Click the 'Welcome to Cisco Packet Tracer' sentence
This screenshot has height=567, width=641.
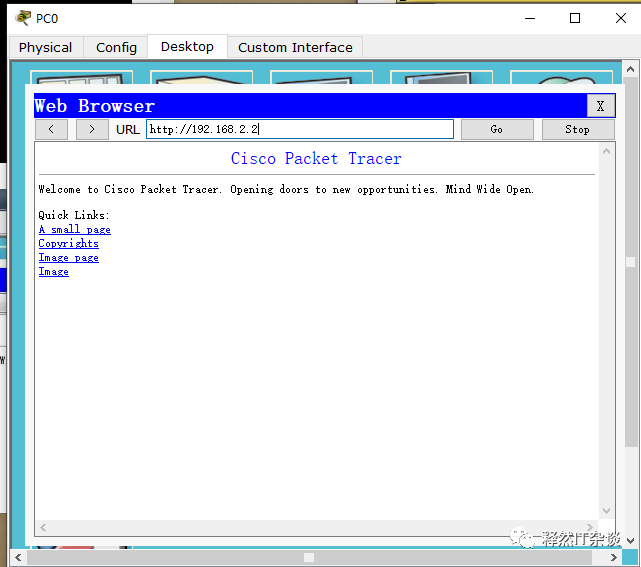point(286,189)
